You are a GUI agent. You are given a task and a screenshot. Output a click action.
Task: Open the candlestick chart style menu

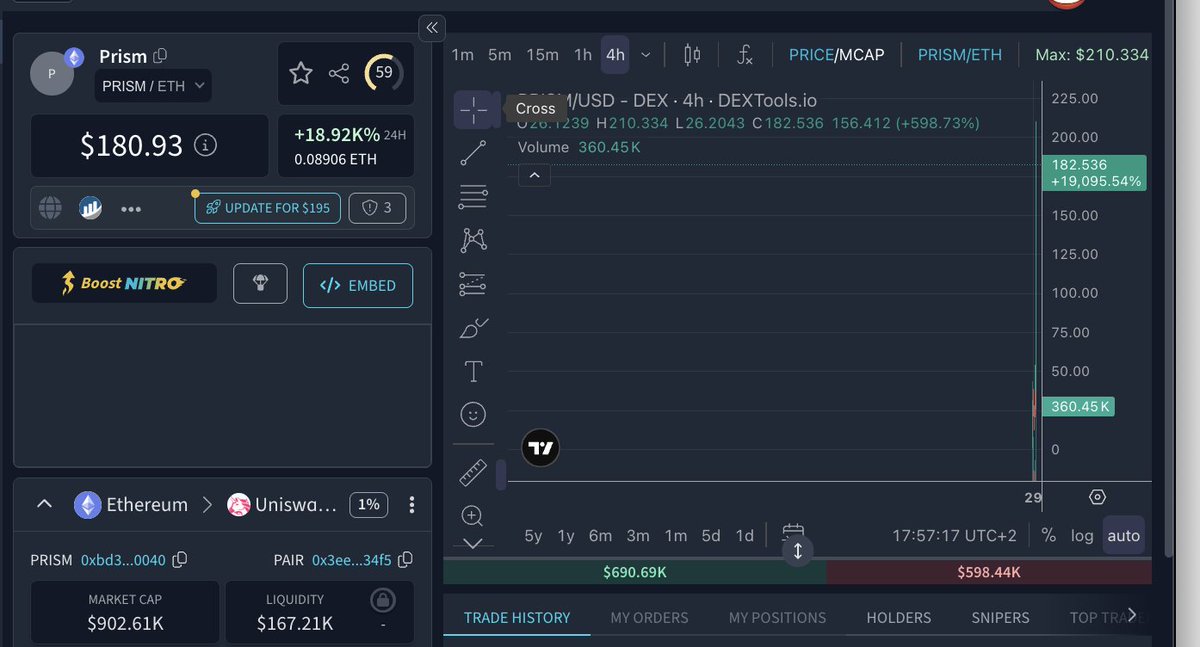(x=692, y=55)
